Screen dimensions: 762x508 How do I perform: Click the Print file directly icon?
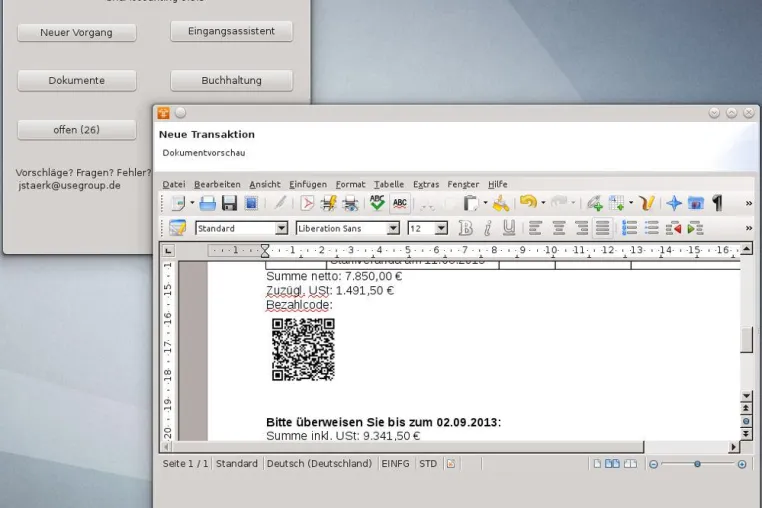(x=329, y=203)
